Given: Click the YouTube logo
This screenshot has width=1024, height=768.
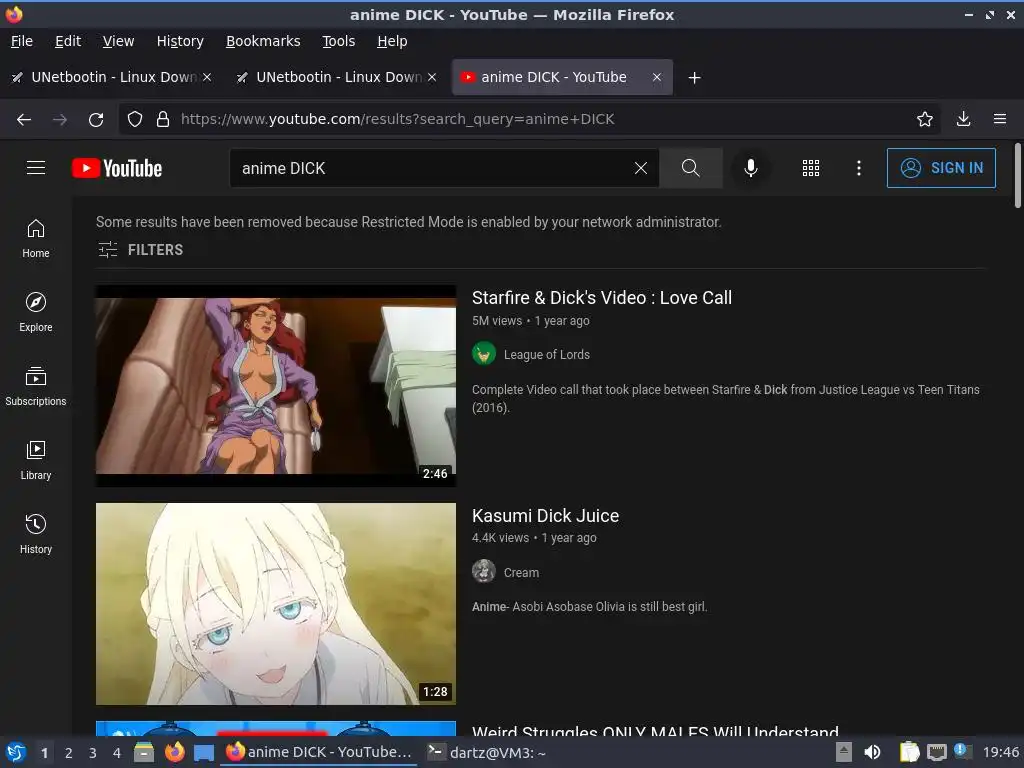Looking at the screenshot, I should [117, 168].
